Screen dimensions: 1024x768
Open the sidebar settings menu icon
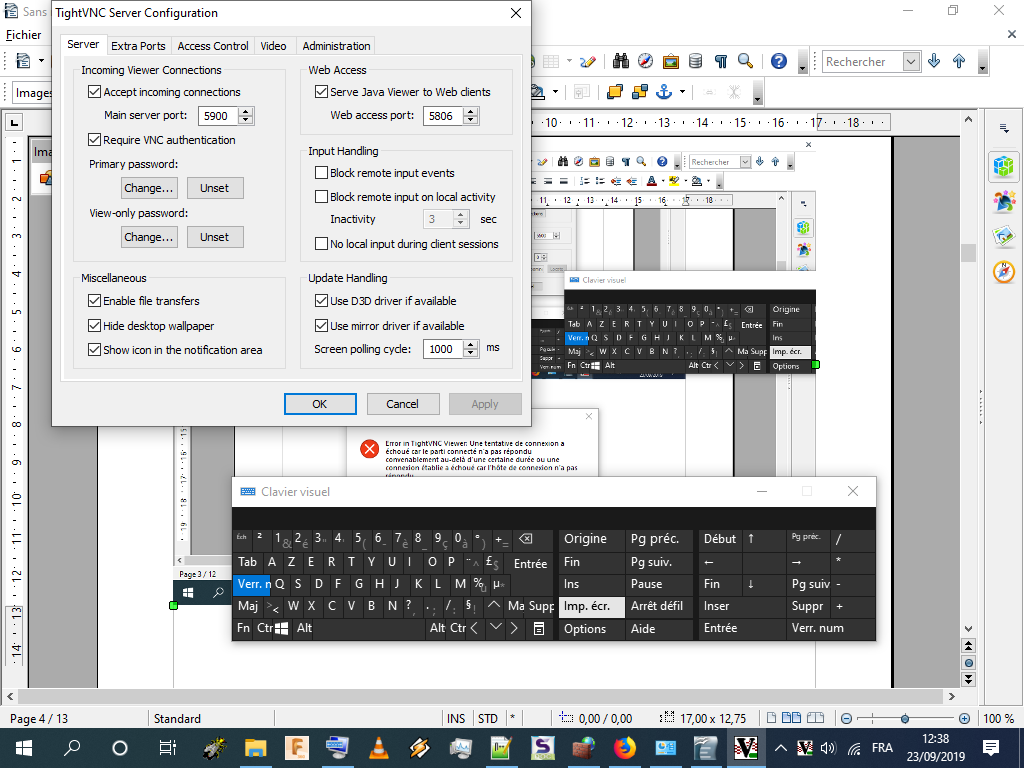1004,128
